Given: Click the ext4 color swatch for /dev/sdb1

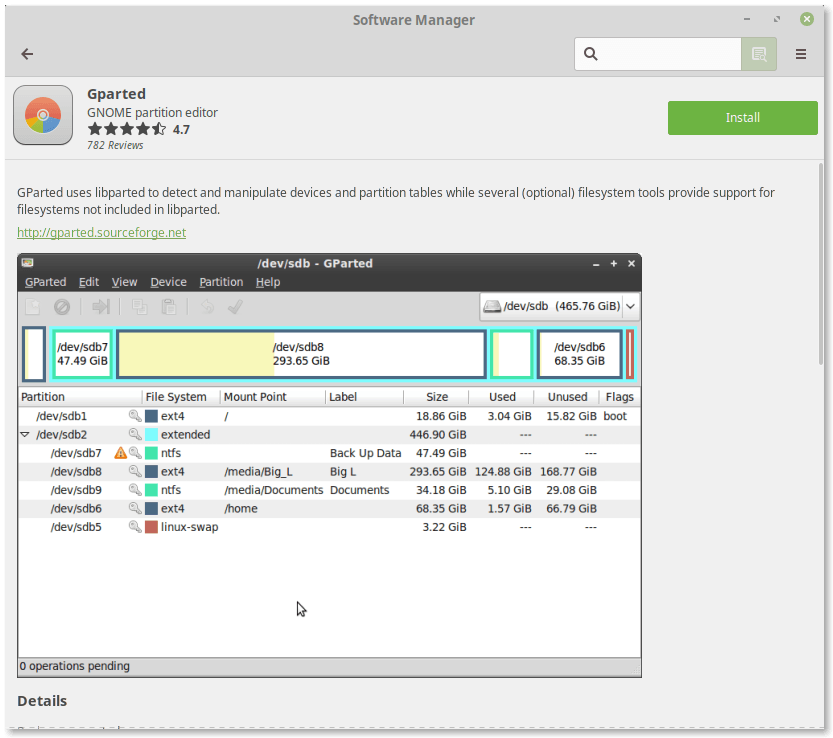Looking at the screenshot, I should click(151, 416).
